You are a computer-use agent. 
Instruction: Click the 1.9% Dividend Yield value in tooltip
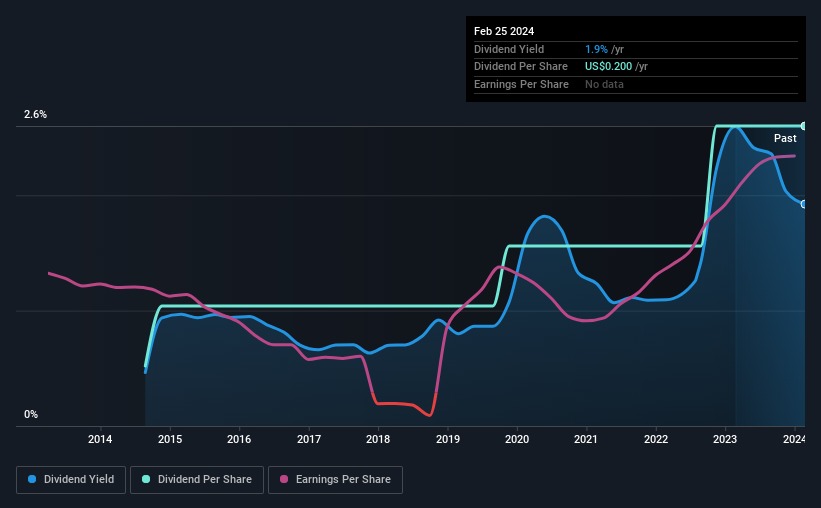click(596, 49)
